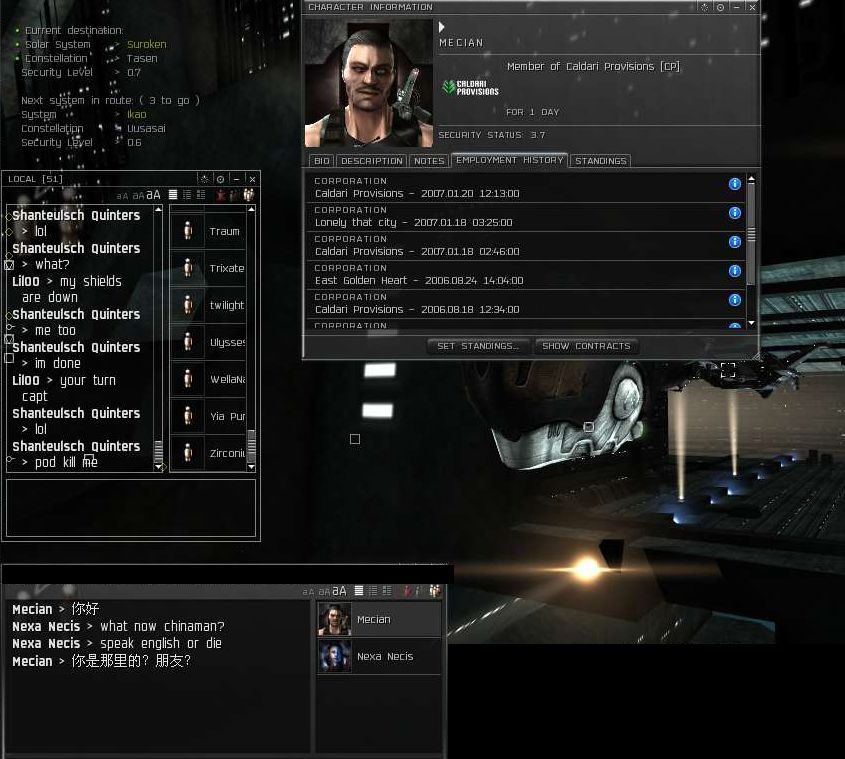845x759 pixels.
Task: Pin the Character Information window
Action: pyautogui.click(x=705, y=7)
